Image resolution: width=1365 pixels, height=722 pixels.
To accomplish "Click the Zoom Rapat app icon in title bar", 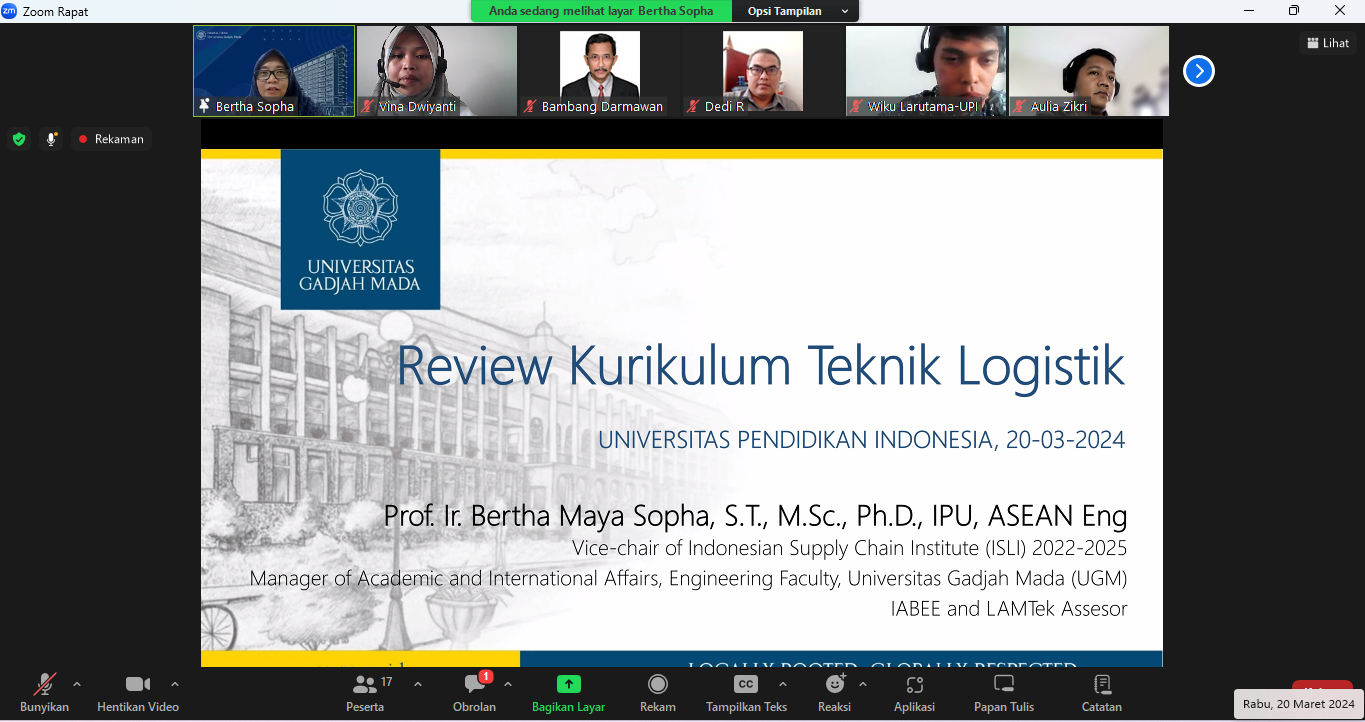I will 10,11.
